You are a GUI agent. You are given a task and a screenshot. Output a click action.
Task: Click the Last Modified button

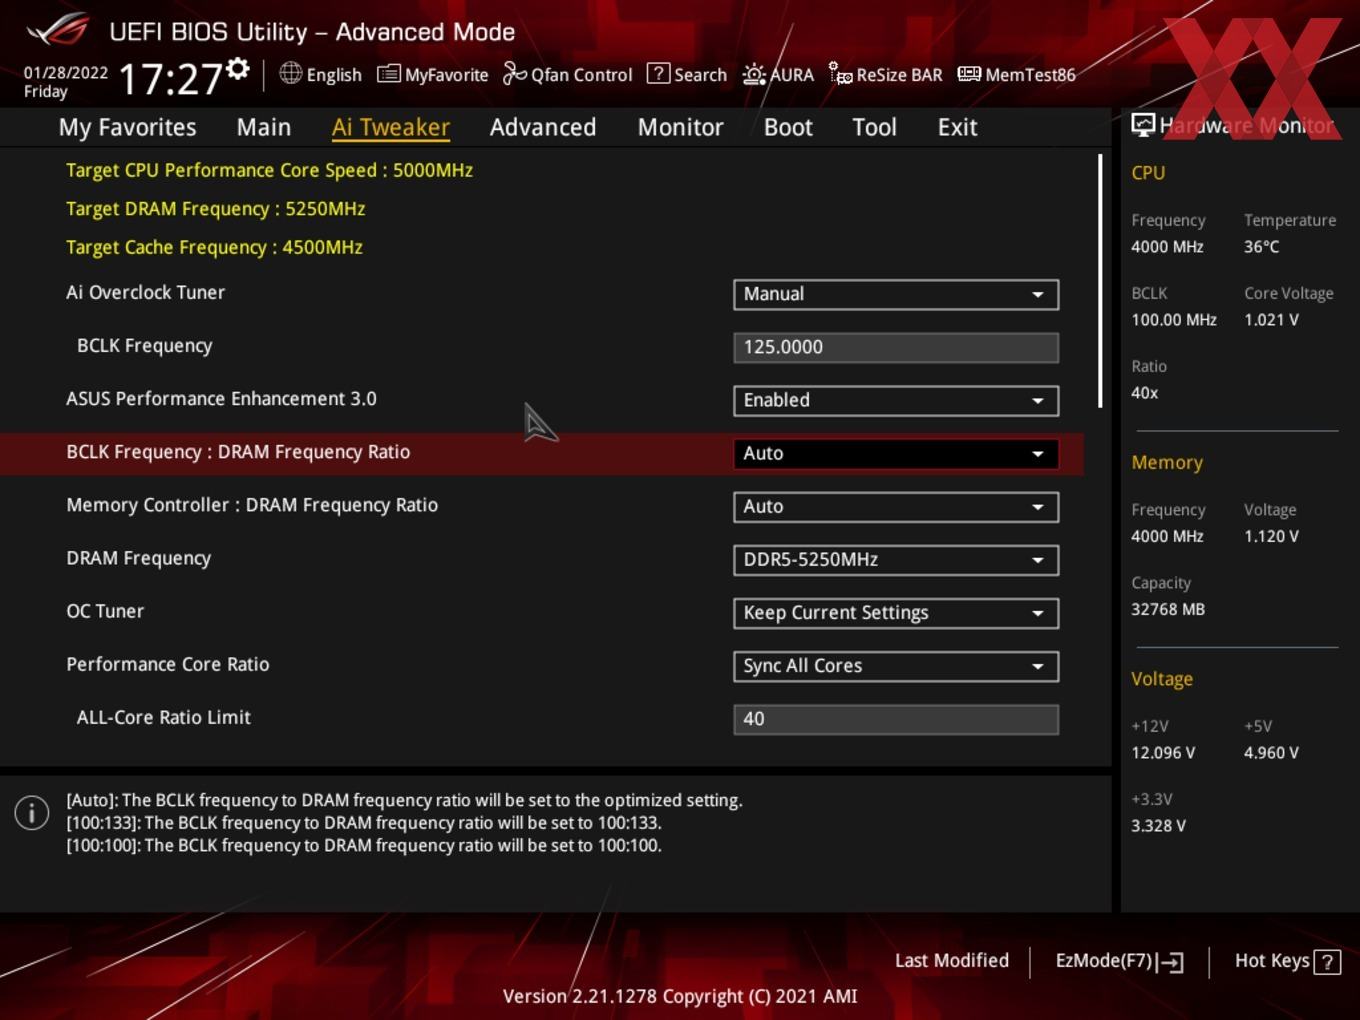[952, 960]
